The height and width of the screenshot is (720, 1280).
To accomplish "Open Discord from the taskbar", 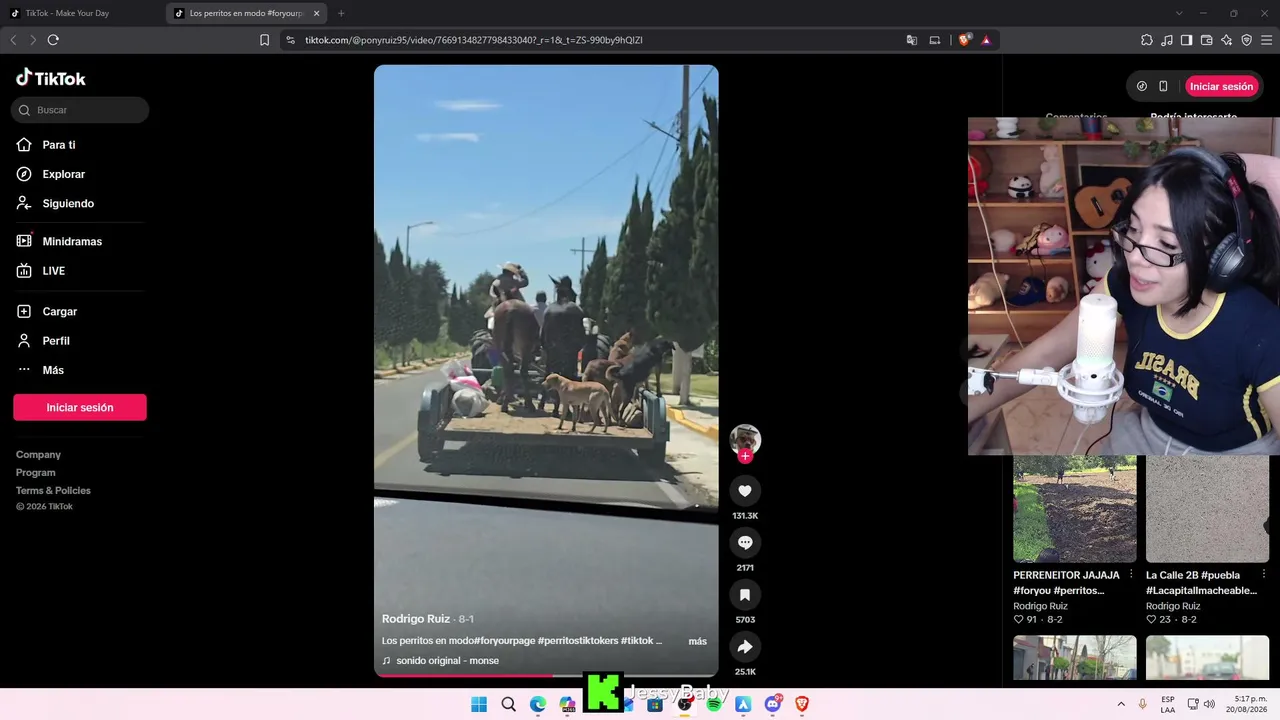I will 773,704.
